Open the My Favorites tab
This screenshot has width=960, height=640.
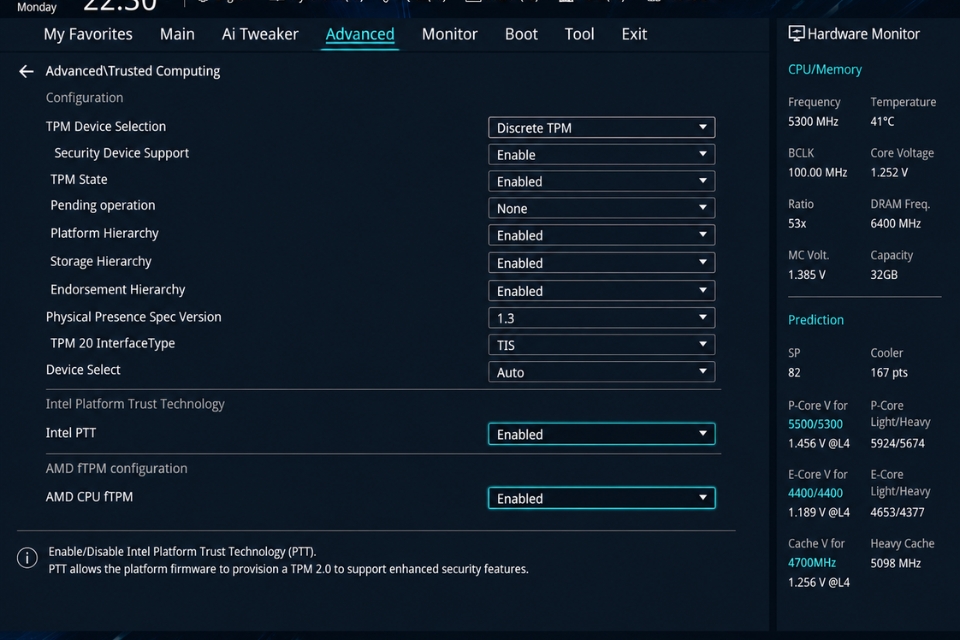pyautogui.click(x=88, y=34)
